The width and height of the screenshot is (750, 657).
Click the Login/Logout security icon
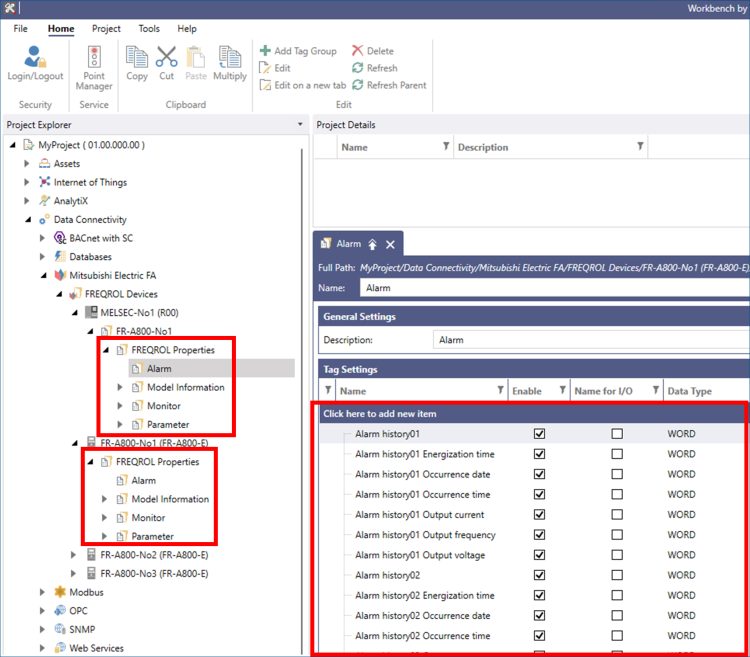tap(35, 56)
